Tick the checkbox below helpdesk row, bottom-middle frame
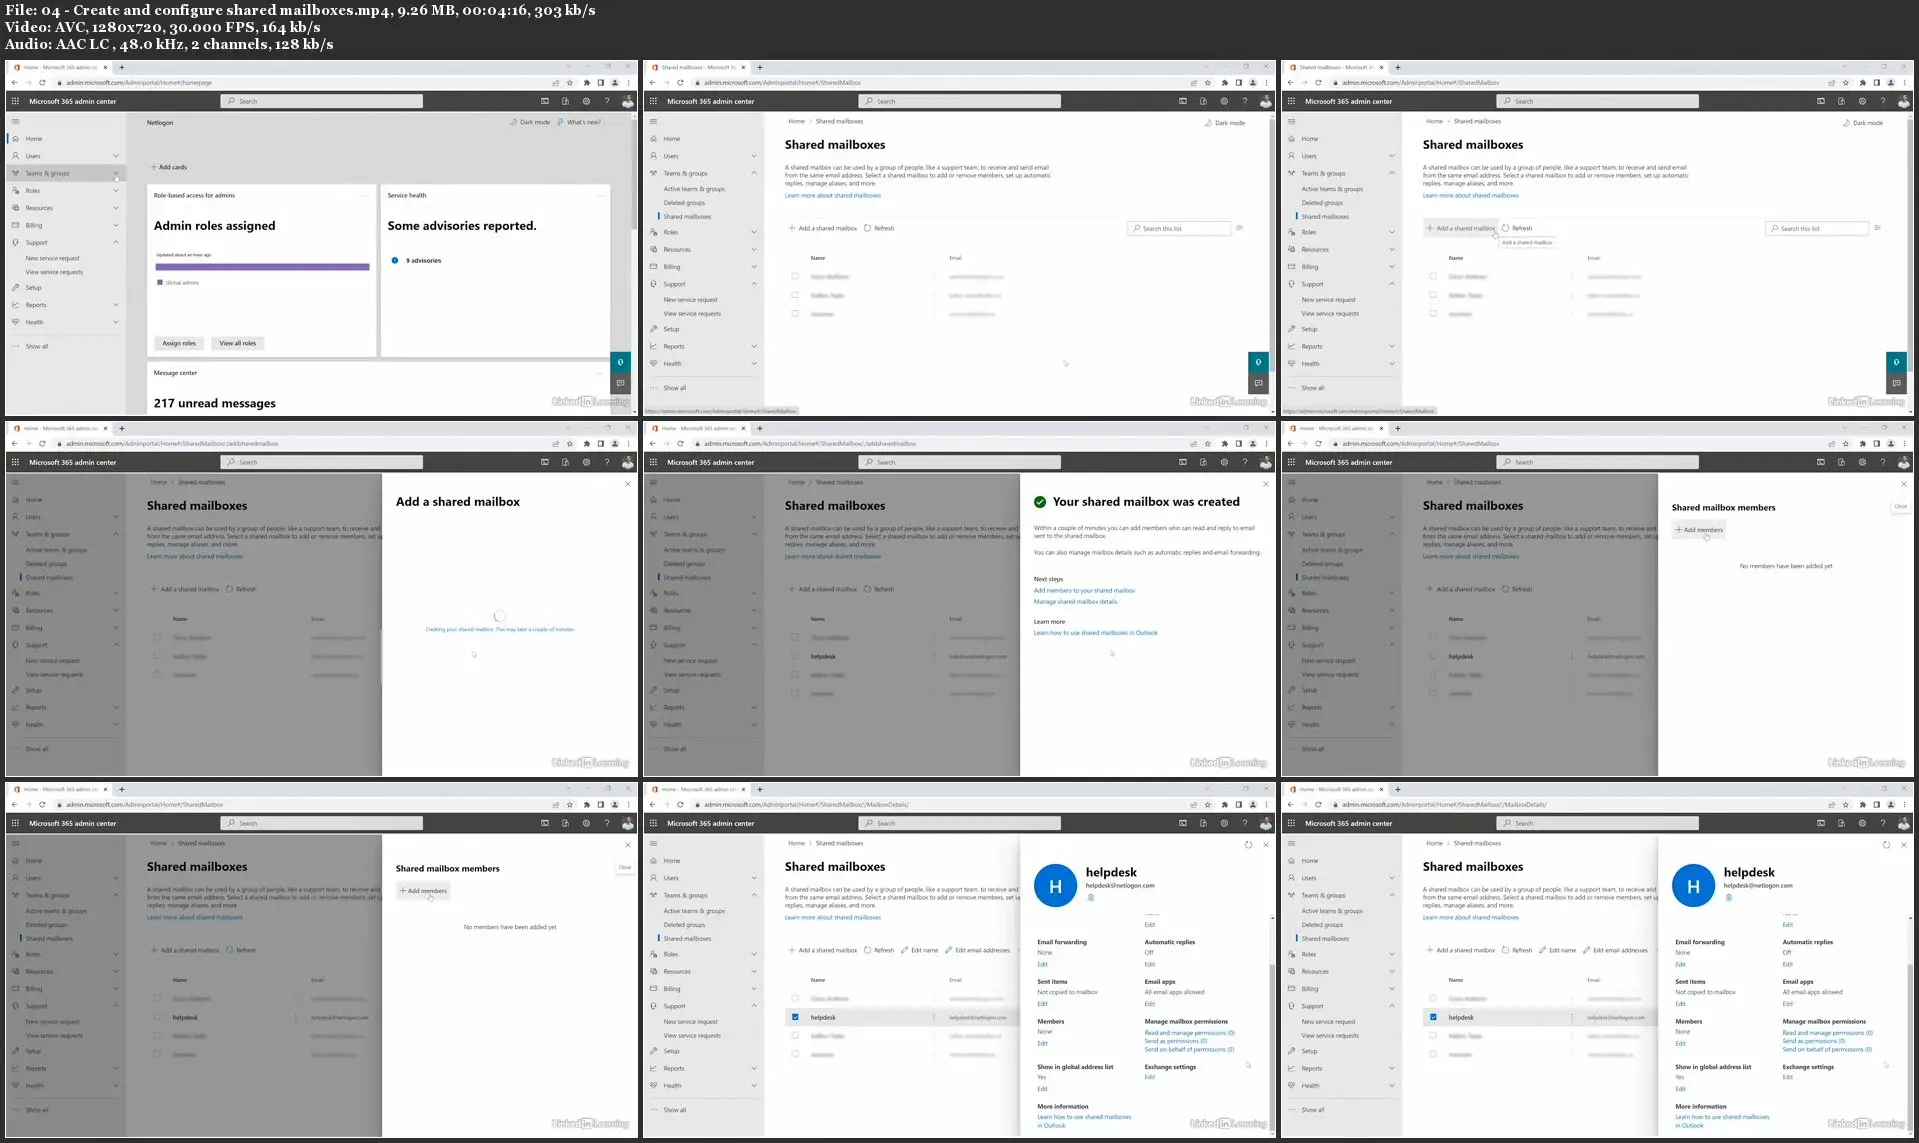 795,1036
